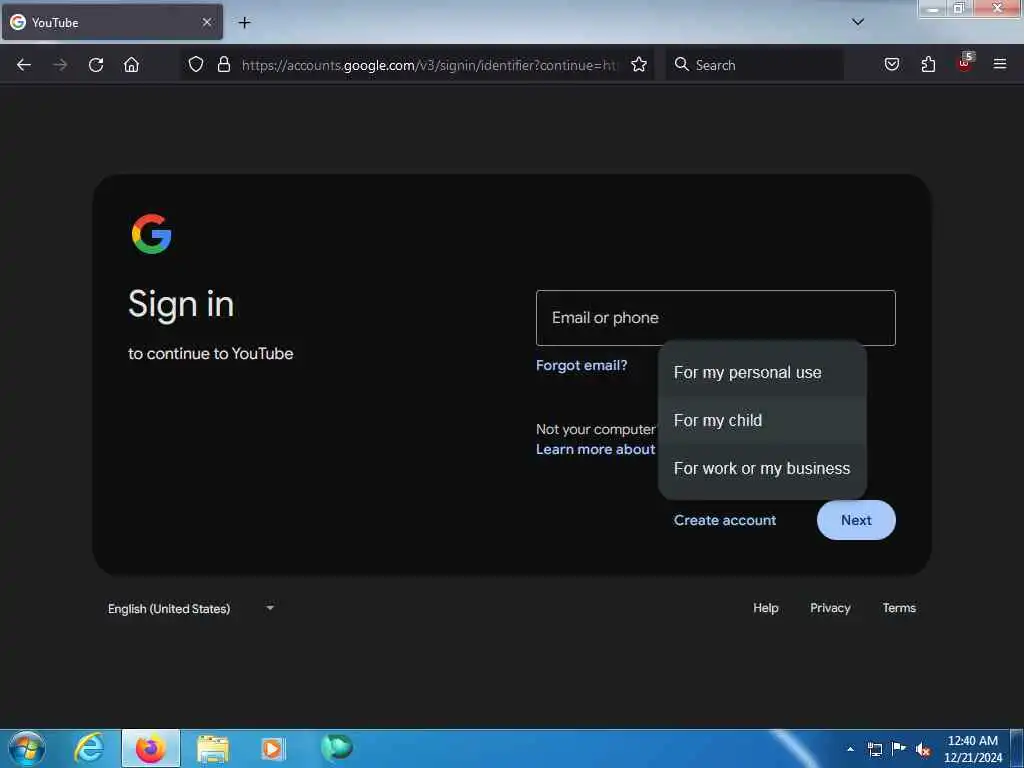Open the green taskbar application icon
Screen dimensions: 1024x768
click(336, 747)
